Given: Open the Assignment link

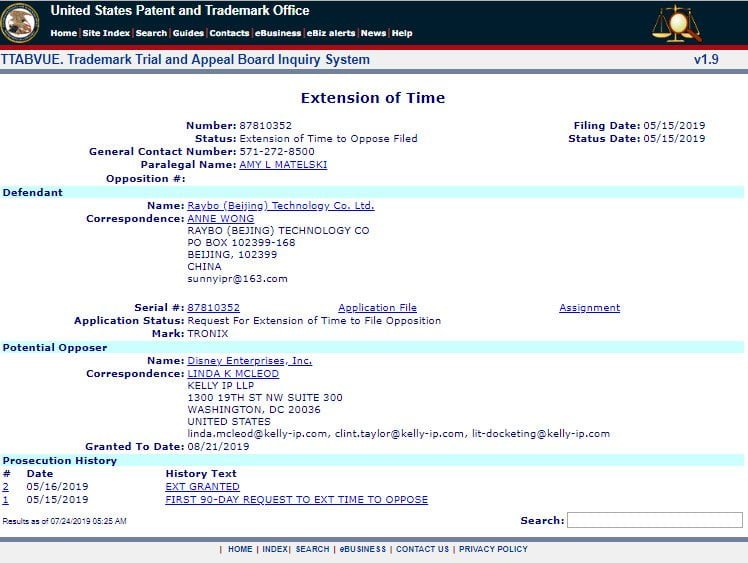Looking at the screenshot, I should point(590,308).
